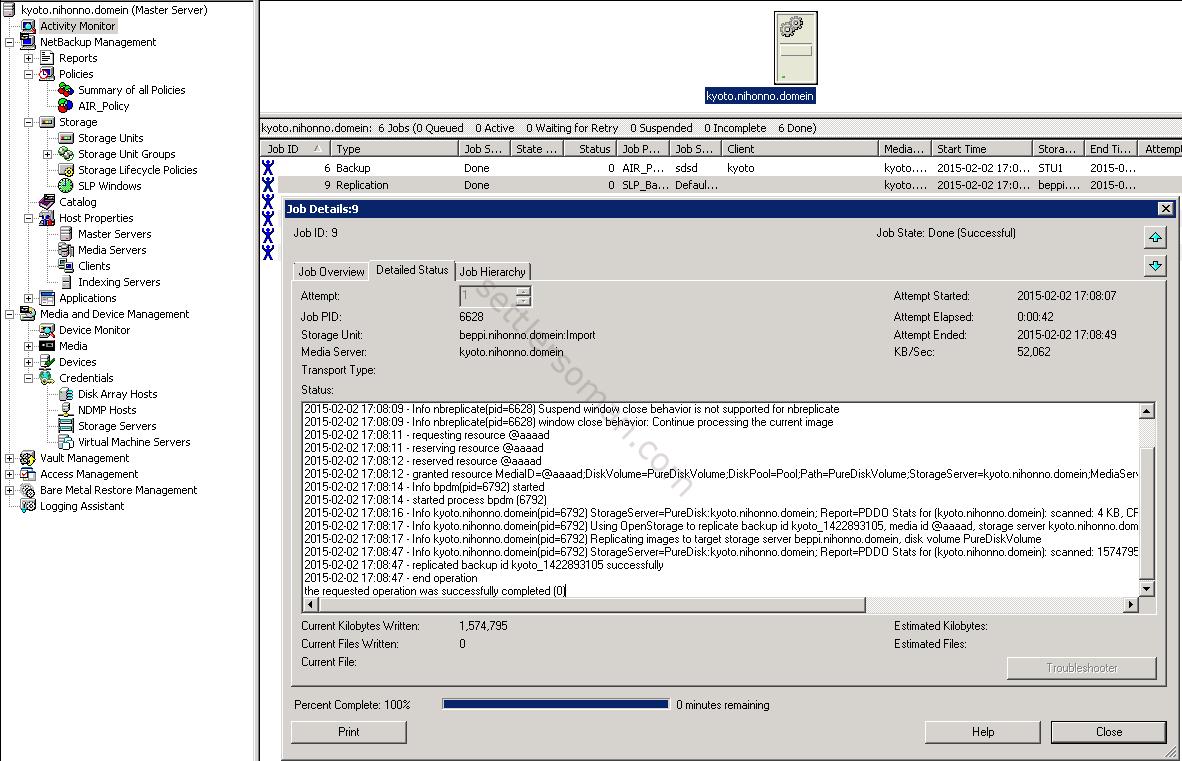Sort jobs by Start Time column
1182x761 pixels.
point(981,149)
